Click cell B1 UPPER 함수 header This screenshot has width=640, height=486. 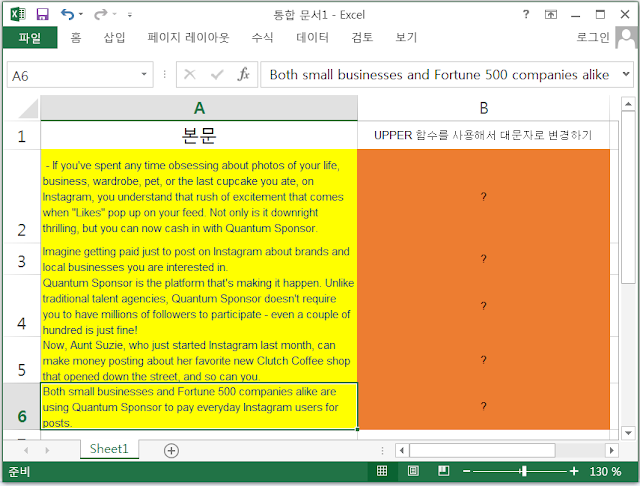tap(484, 135)
